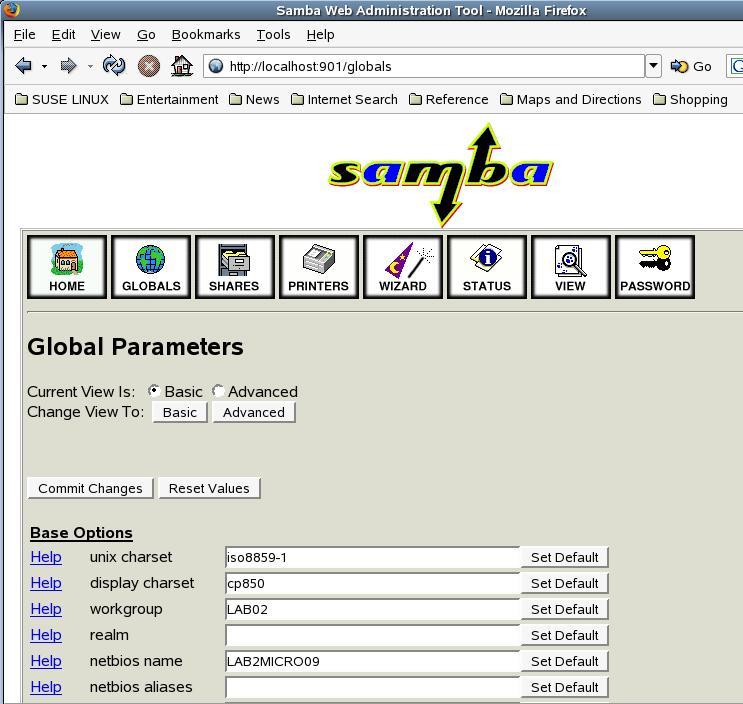The width and height of the screenshot is (743, 704).
Task: Stop loading with the Stop icon
Action: point(149,66)
